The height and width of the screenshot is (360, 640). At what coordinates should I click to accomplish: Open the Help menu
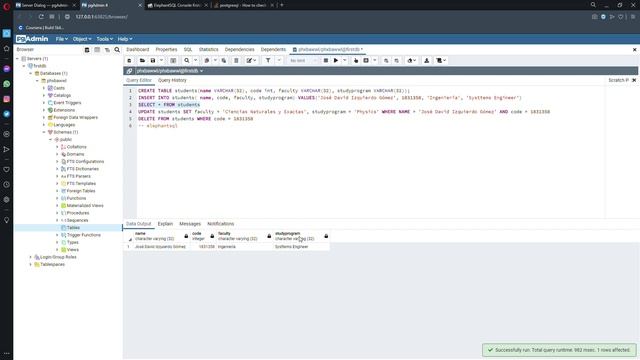(x=124, y=39)
